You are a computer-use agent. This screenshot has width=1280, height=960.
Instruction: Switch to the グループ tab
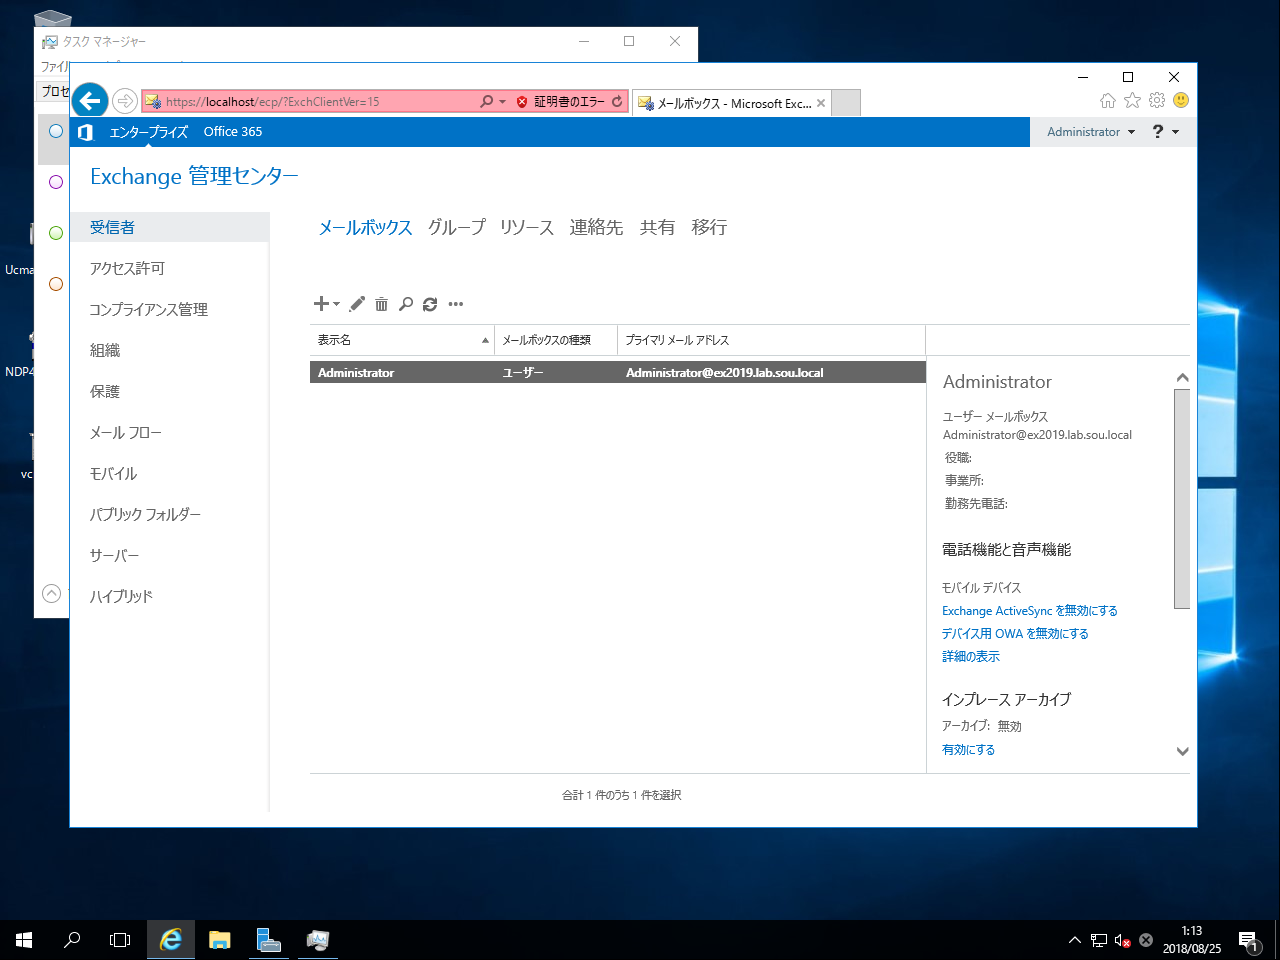tap(455, 227)
